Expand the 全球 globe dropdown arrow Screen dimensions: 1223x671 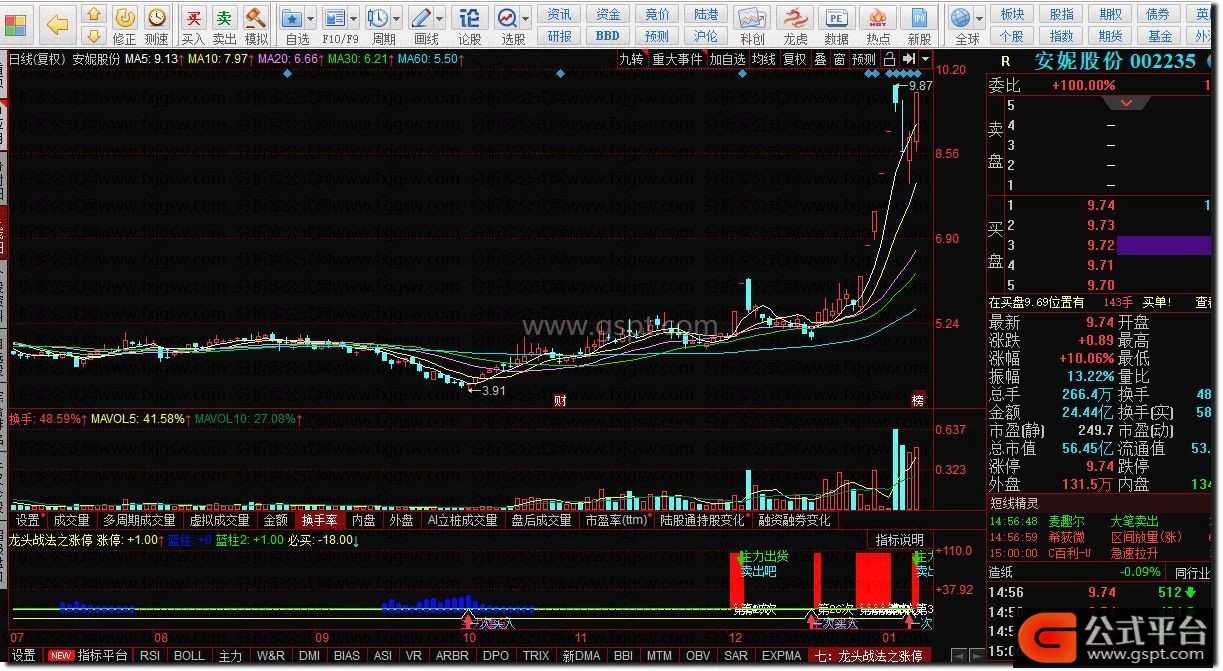click(x=979, y=19)
